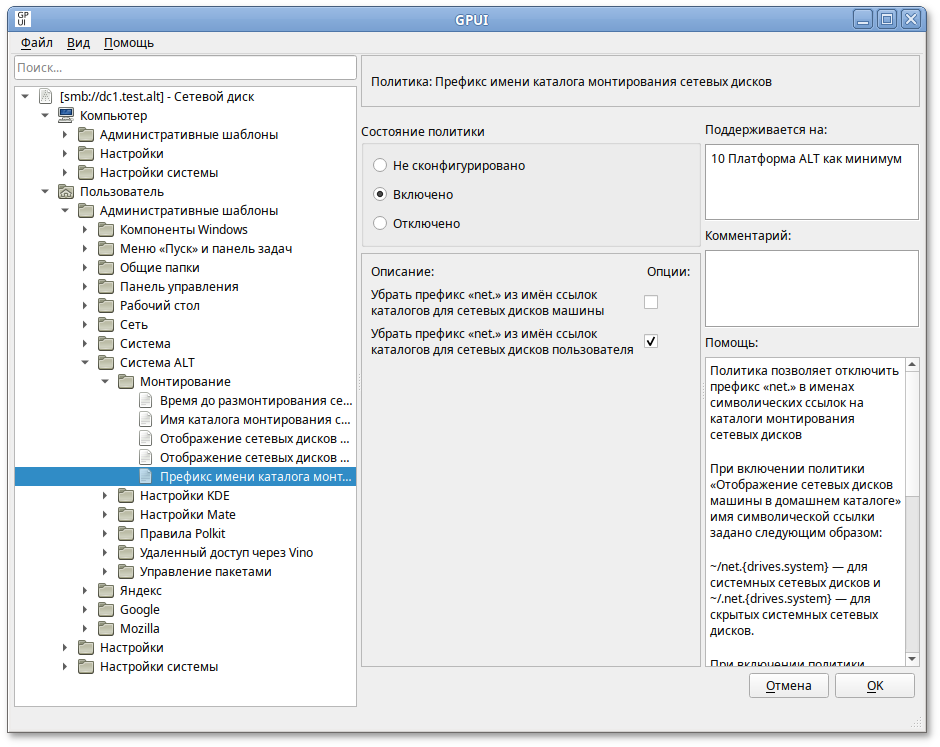Expand the Mozilla tree node
This screenshot has height=747, width=940.
pyautogui.click(x=85, y=629)
